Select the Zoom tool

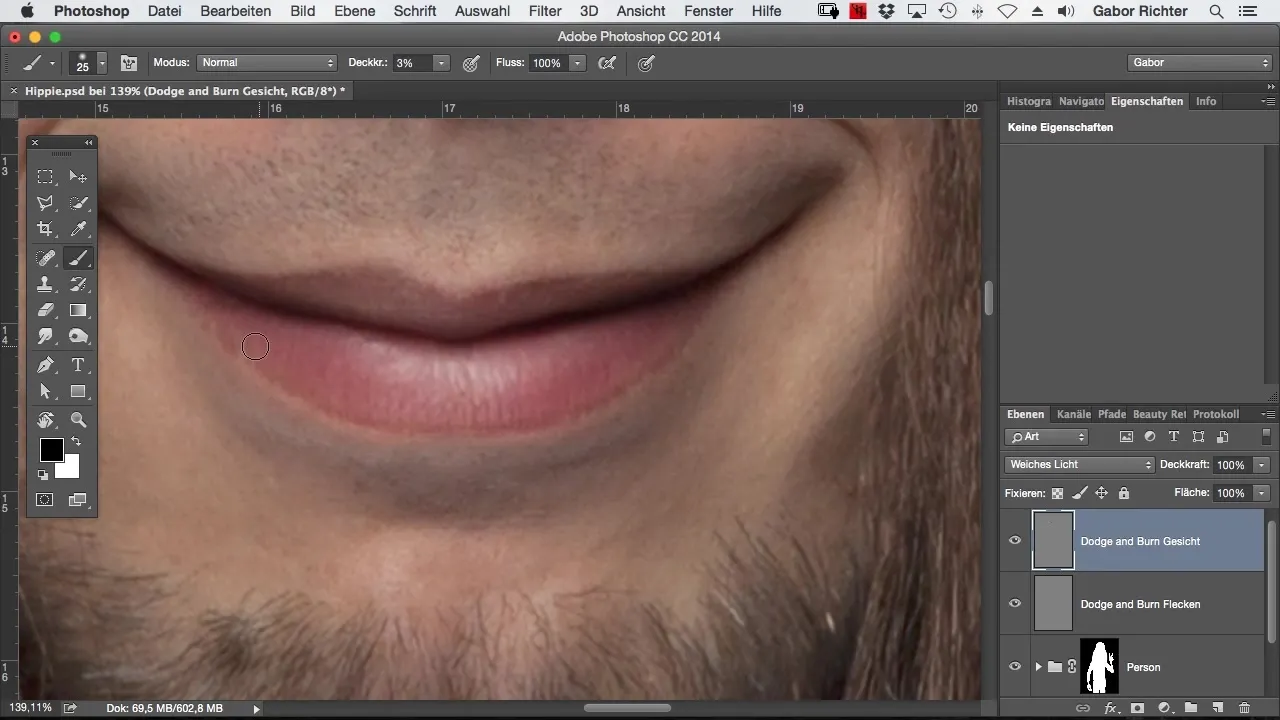(78, 420)
